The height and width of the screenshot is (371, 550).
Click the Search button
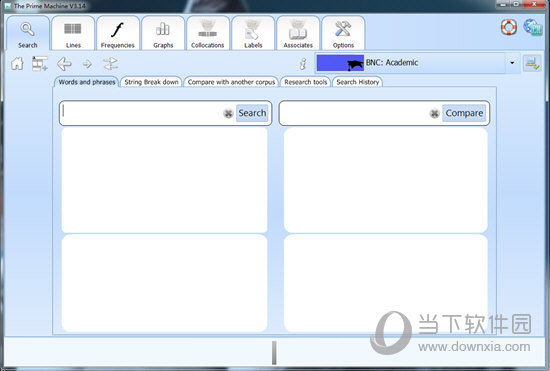click(x=252, y=113)
